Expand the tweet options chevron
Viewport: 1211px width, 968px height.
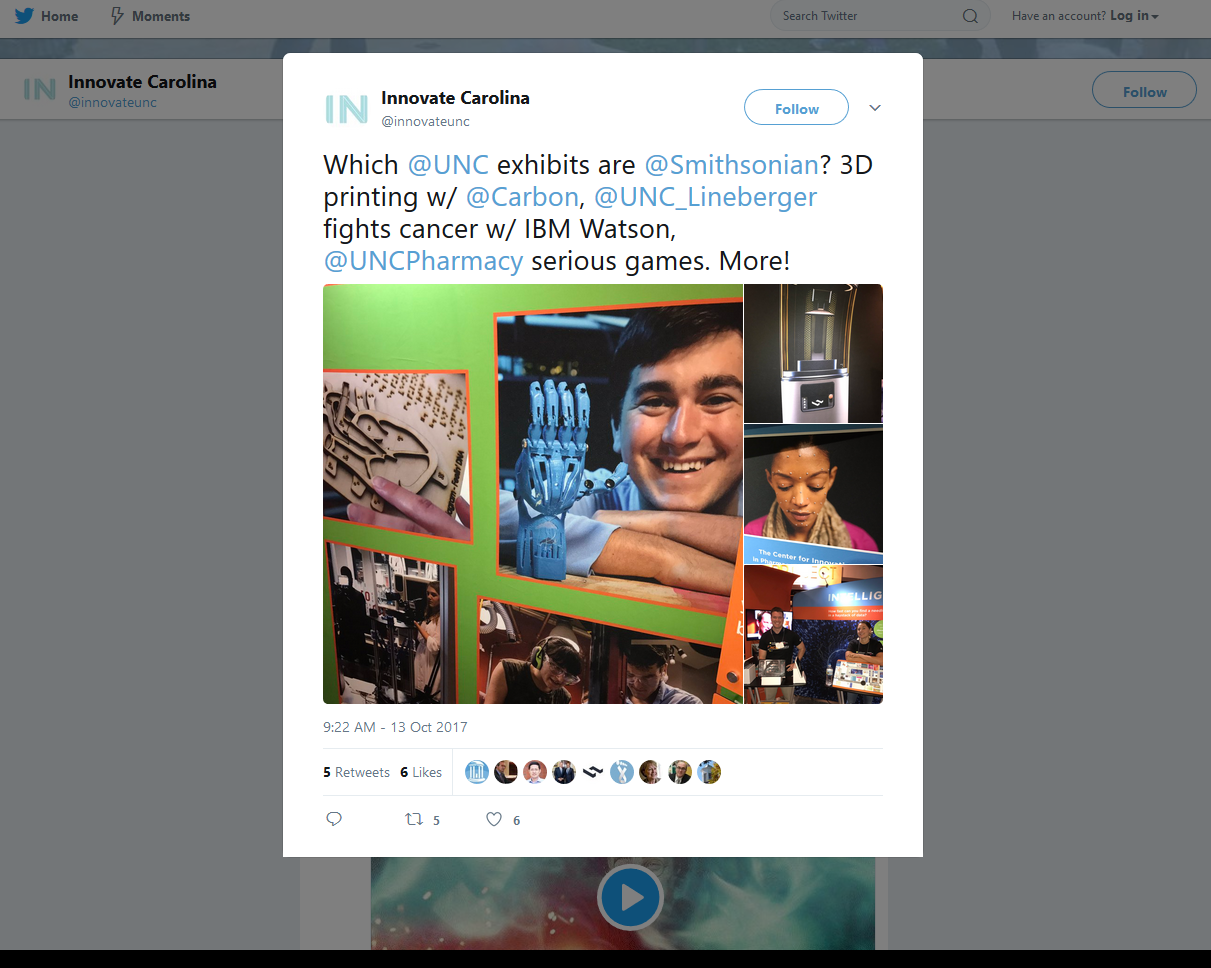pyautogui.click(x=875, y=108)
